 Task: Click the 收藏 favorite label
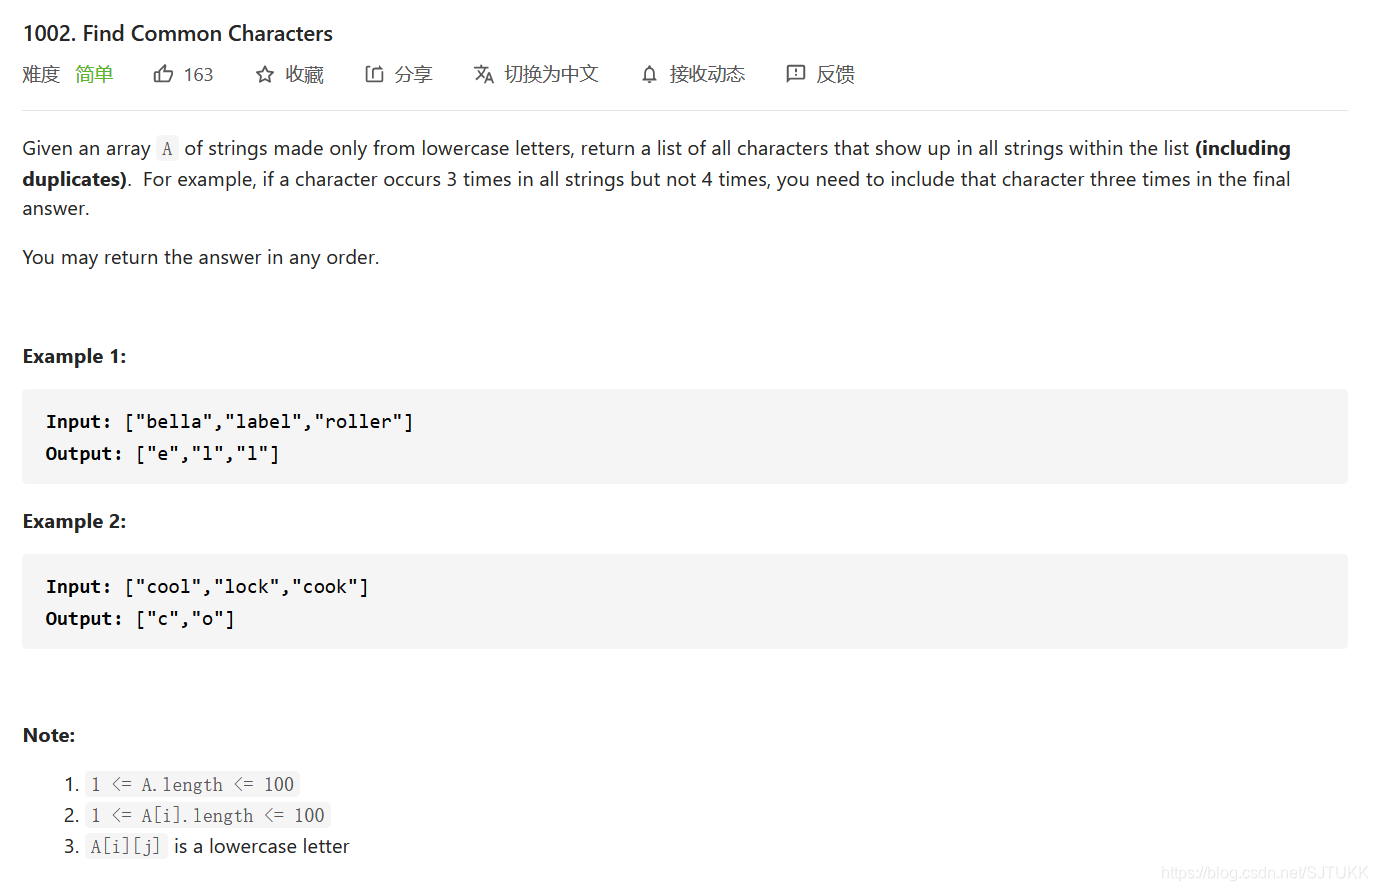pyautogui.click(x=304, y=74)
